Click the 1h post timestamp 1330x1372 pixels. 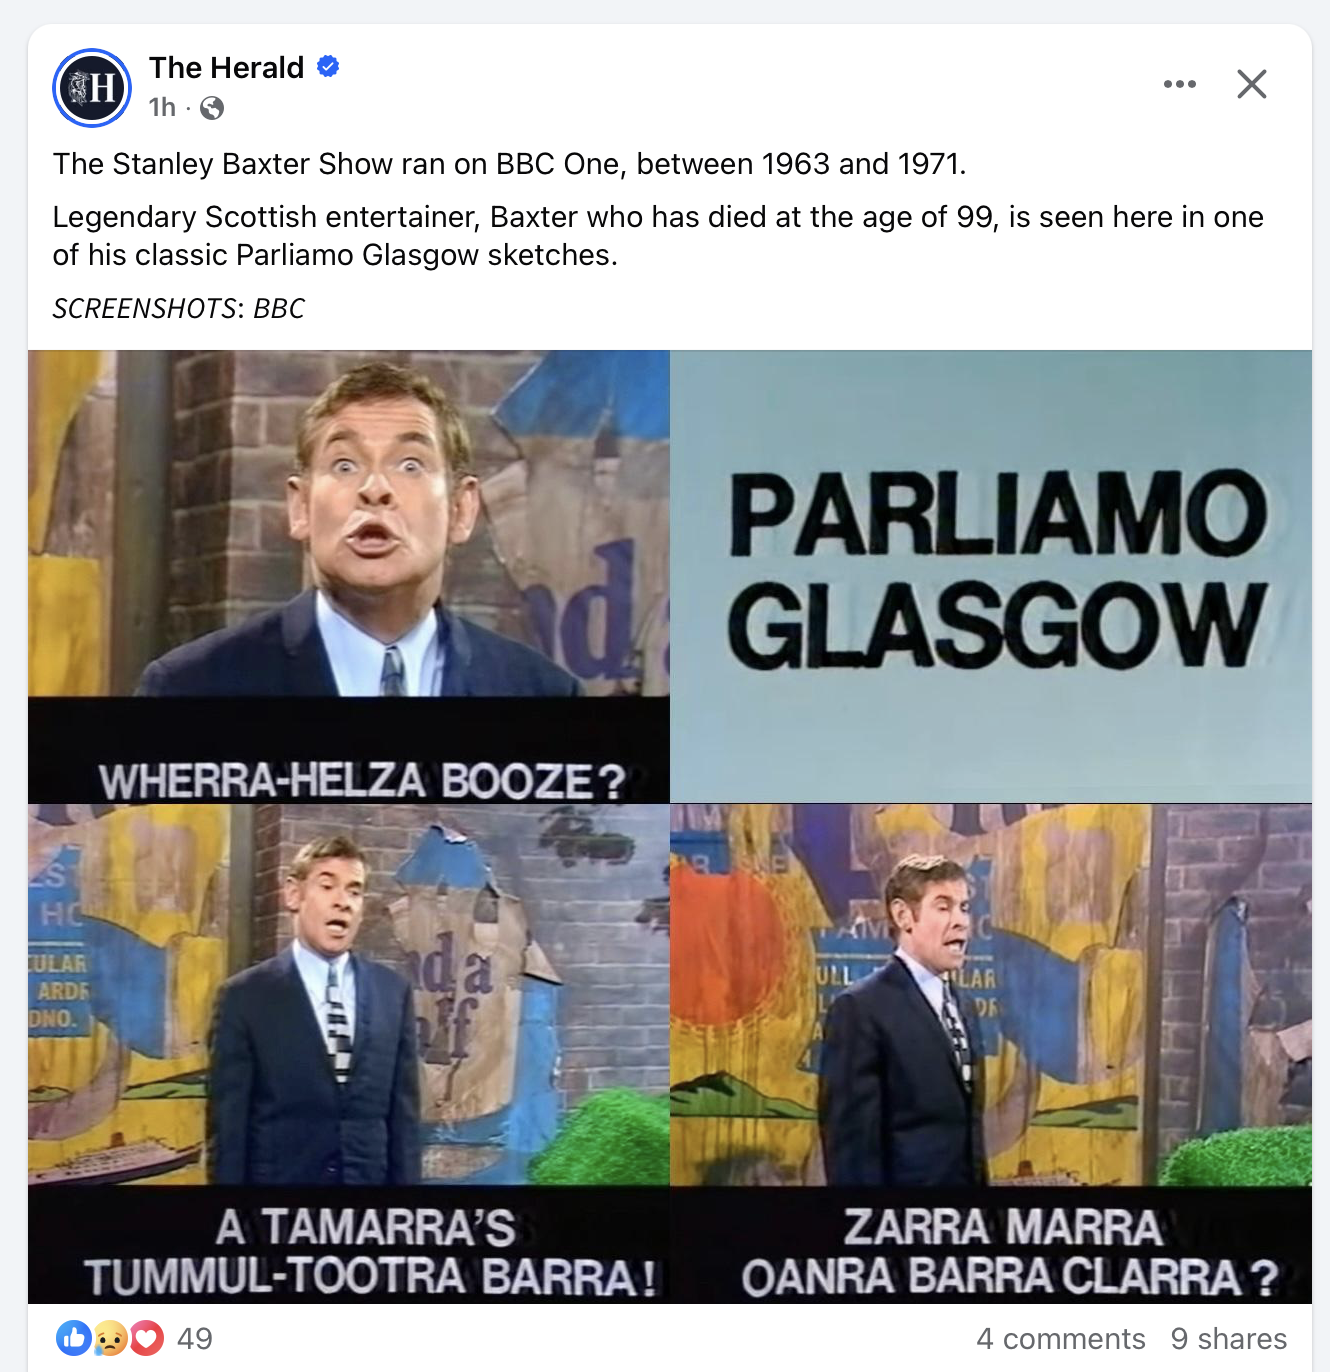[162, 107]
